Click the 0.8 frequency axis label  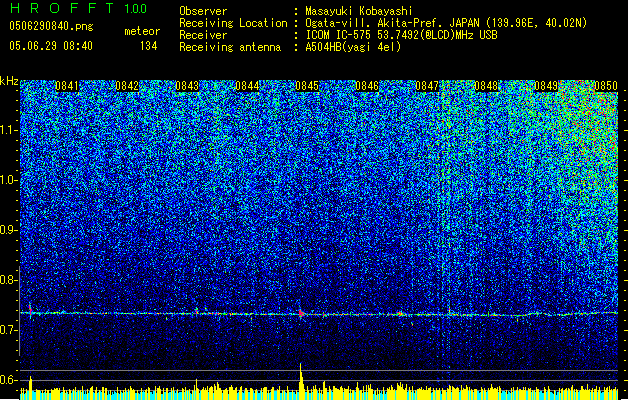point(9,280)
